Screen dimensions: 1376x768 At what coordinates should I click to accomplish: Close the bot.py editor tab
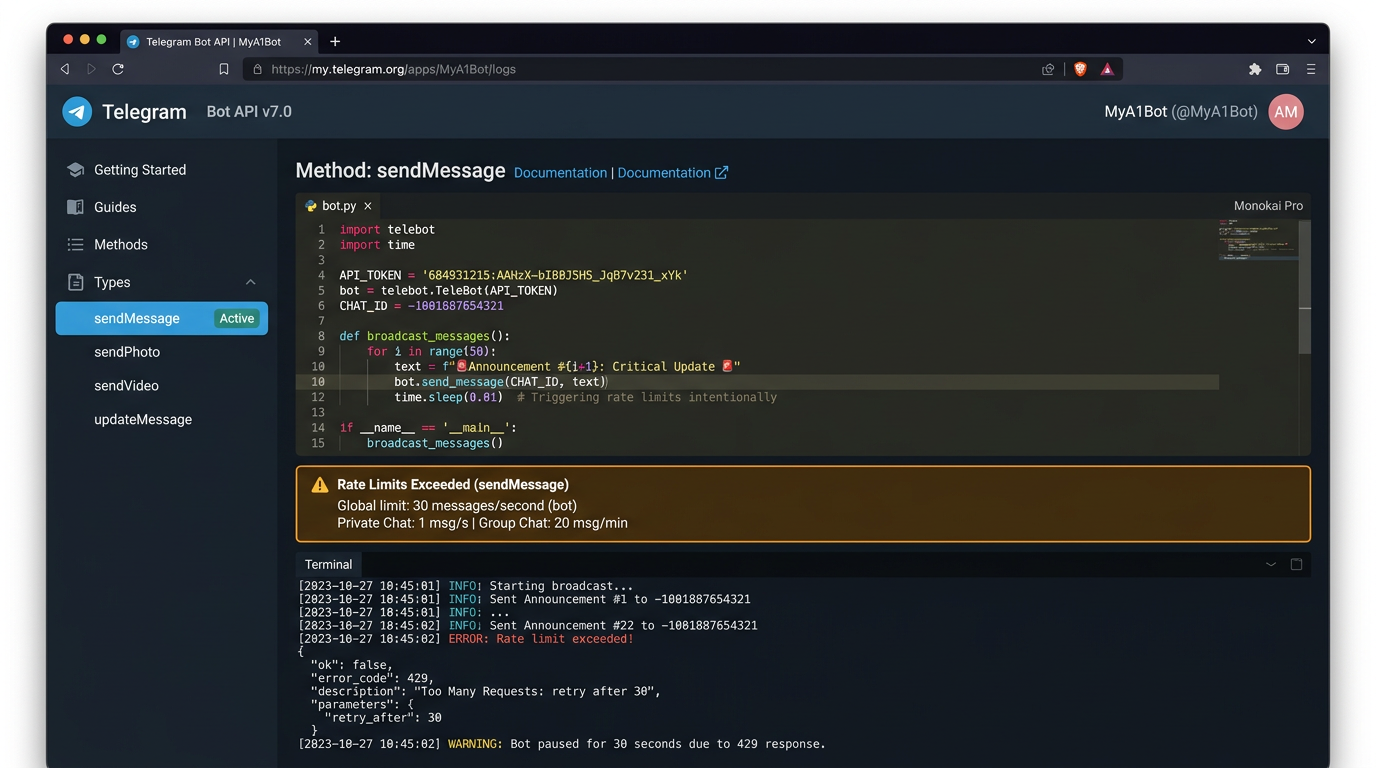[x=368, y=206]
